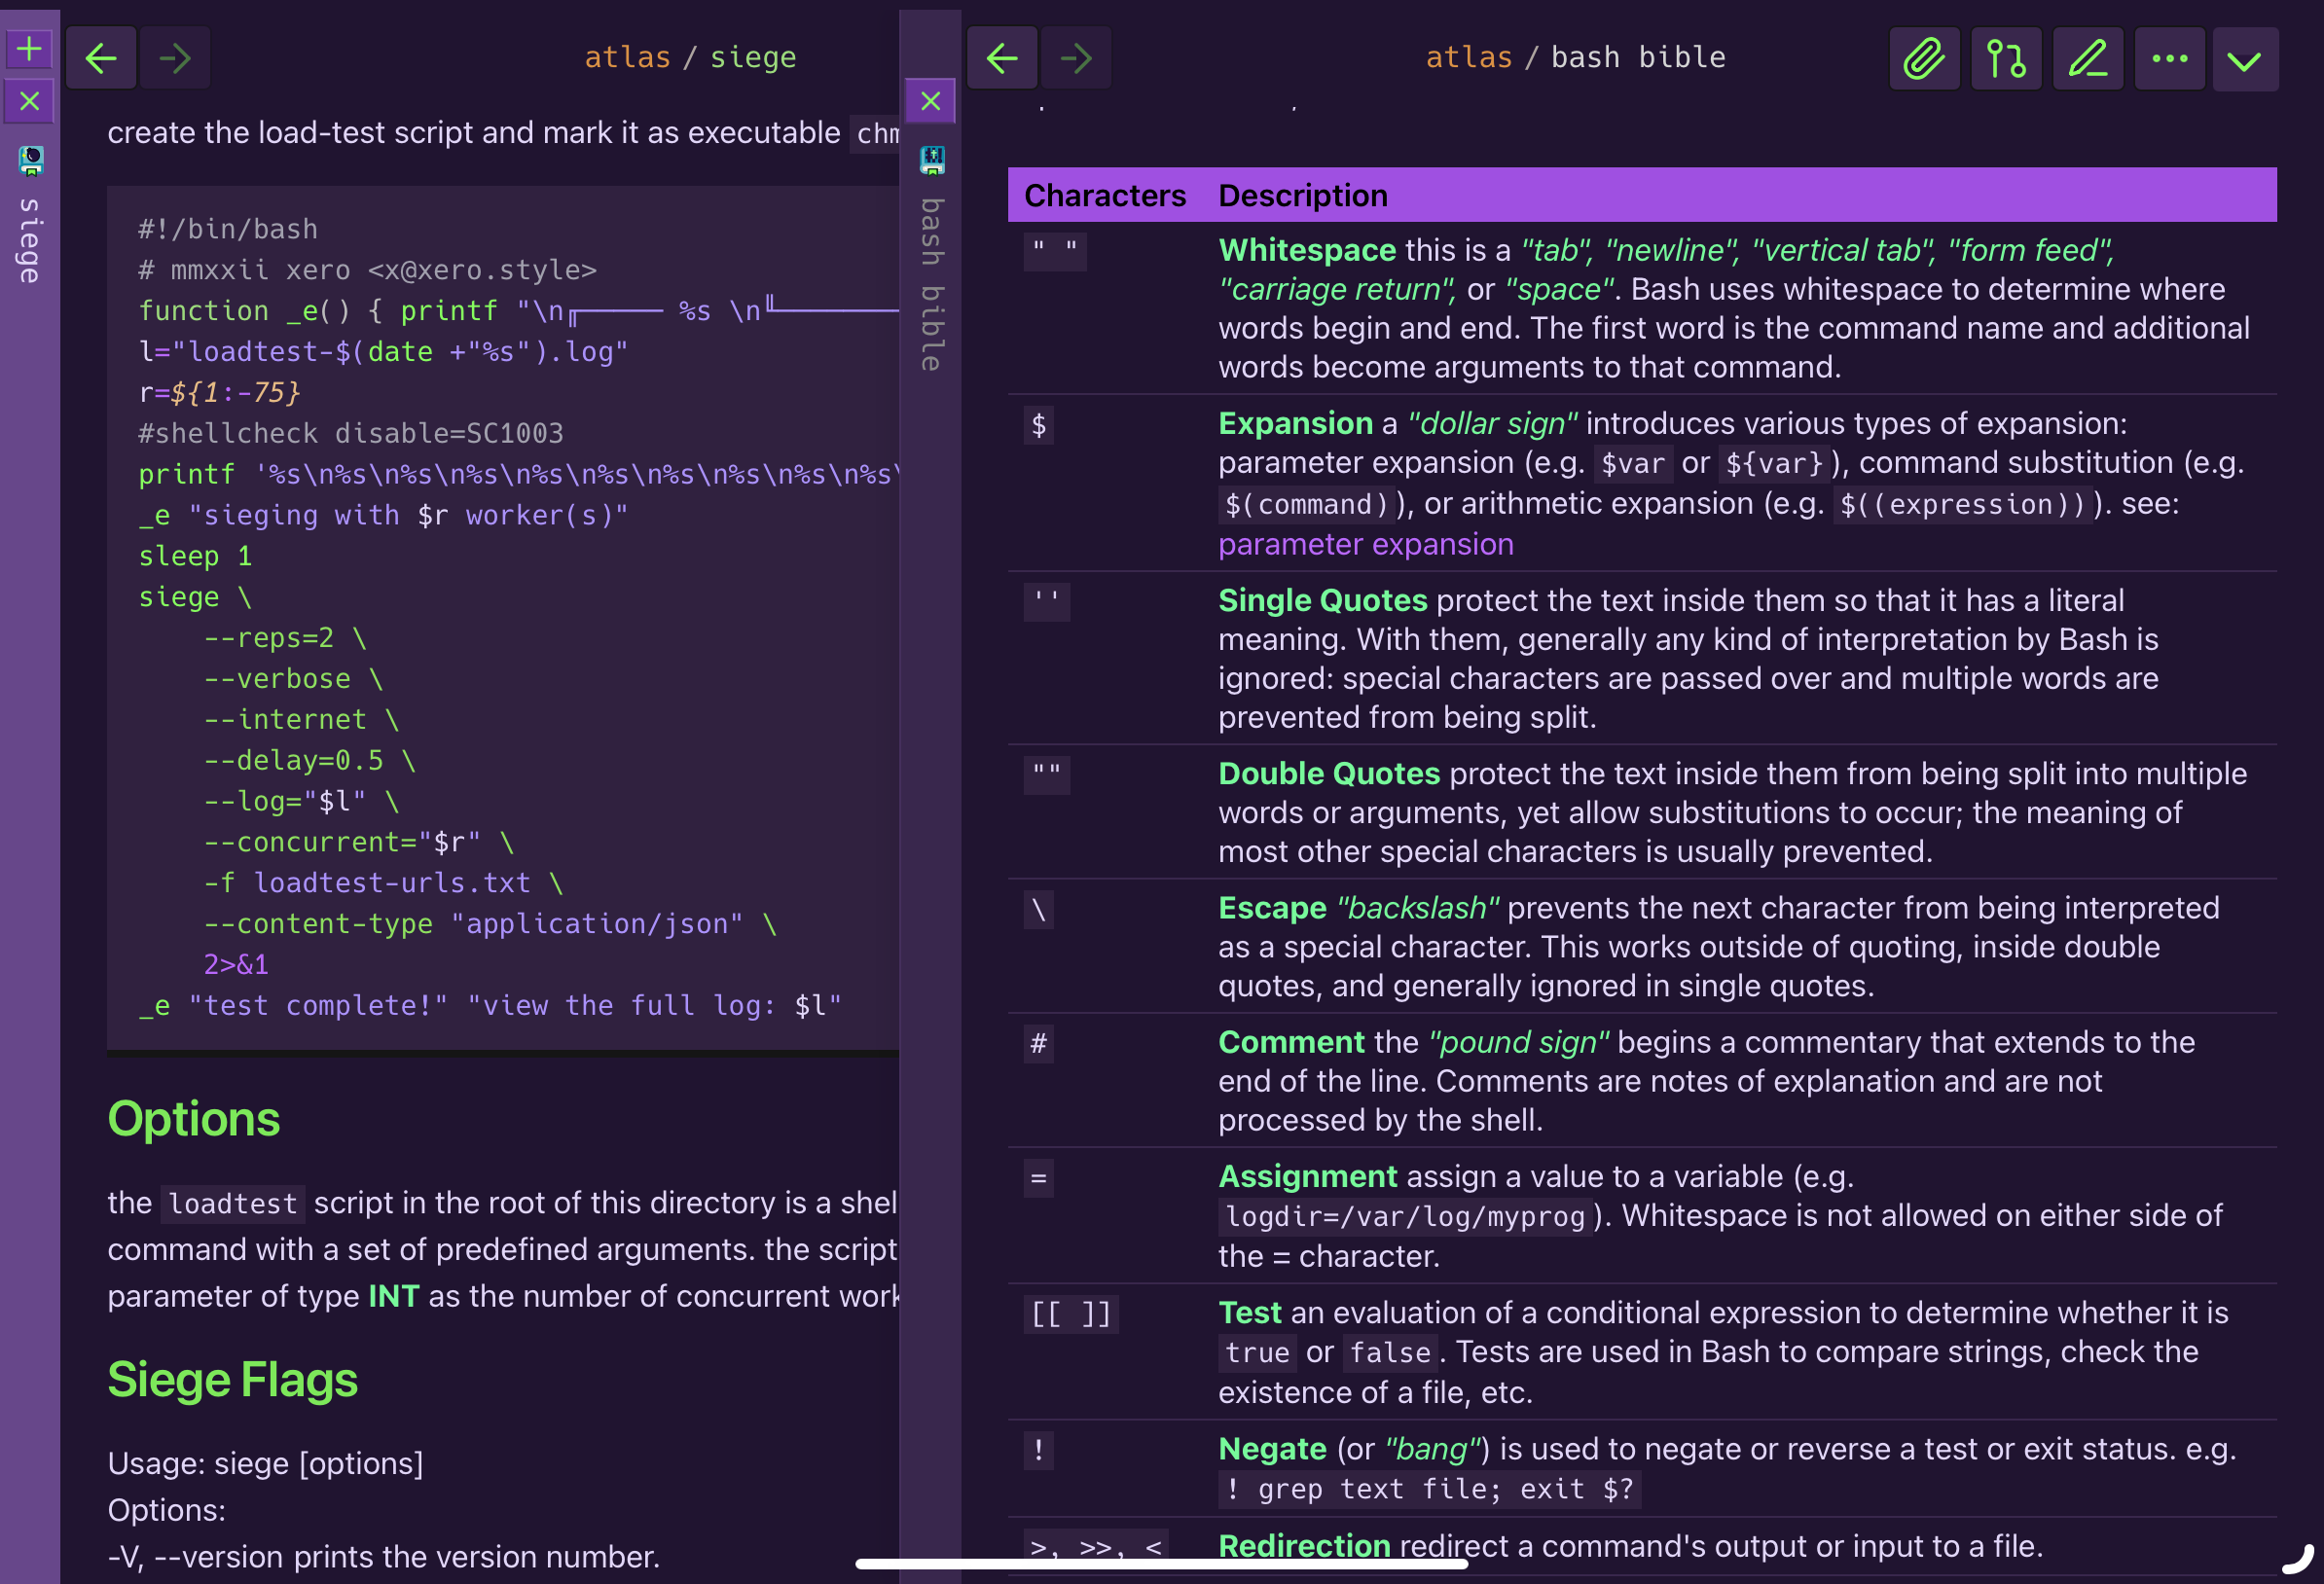
Task: Open the three-dots more menu
Action: click(x=2170, y=58)
